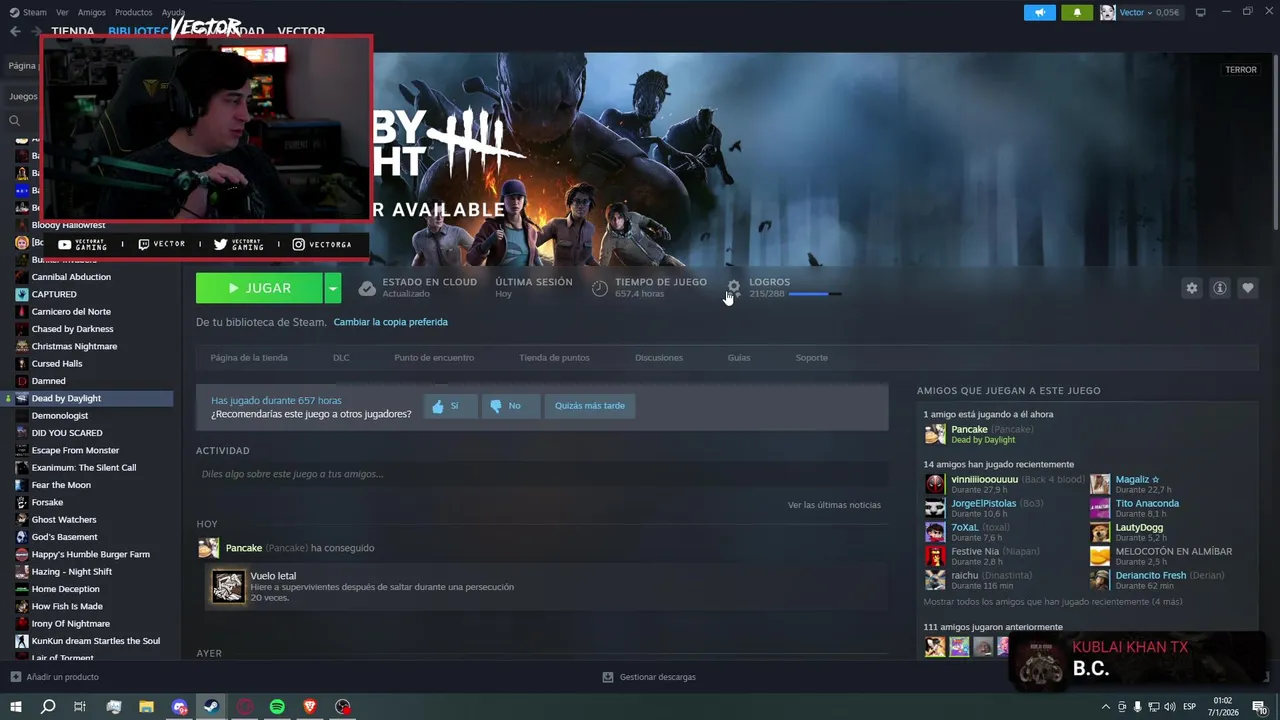Click the library search magnifier icon
This screenshot has height=720, width=1280.
point(14,120)
